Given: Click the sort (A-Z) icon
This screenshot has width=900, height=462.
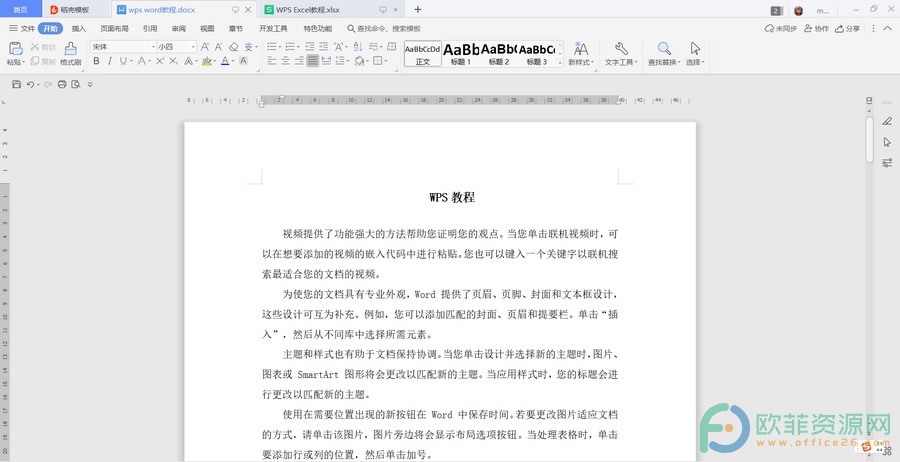Looking at the screenshot, I should point(358,46).
